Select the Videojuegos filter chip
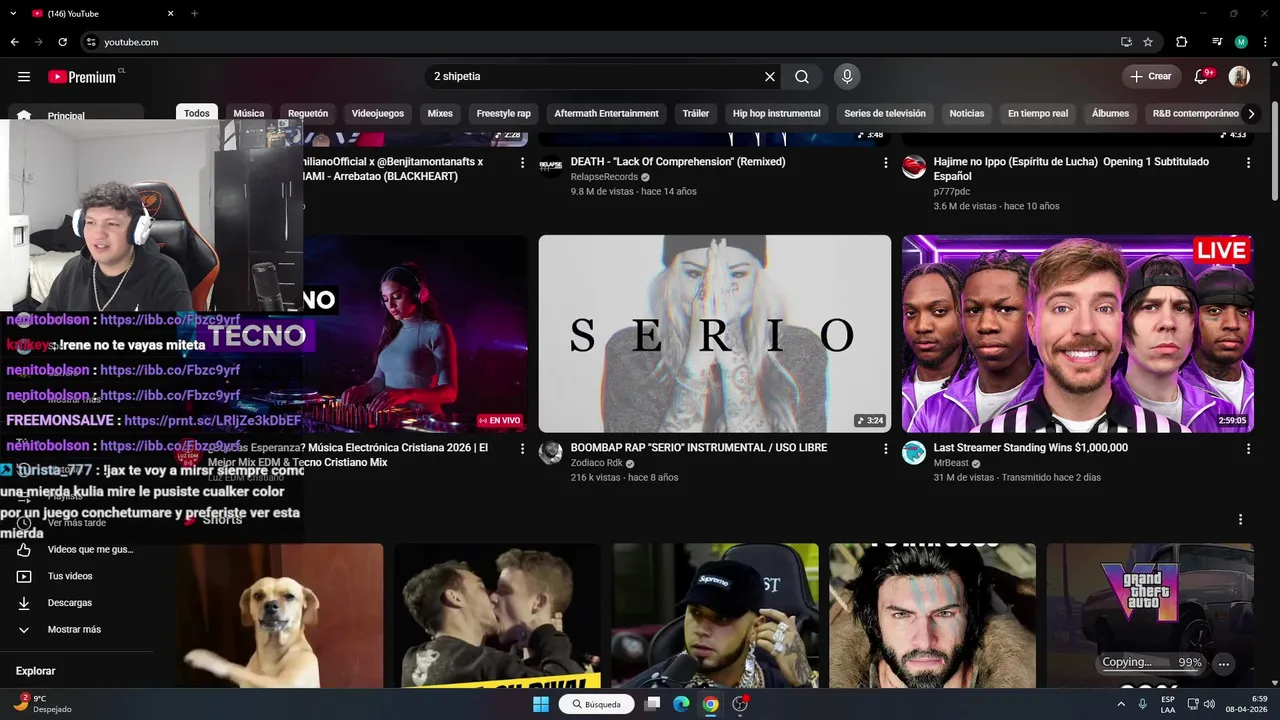 [x=378, y=113]
